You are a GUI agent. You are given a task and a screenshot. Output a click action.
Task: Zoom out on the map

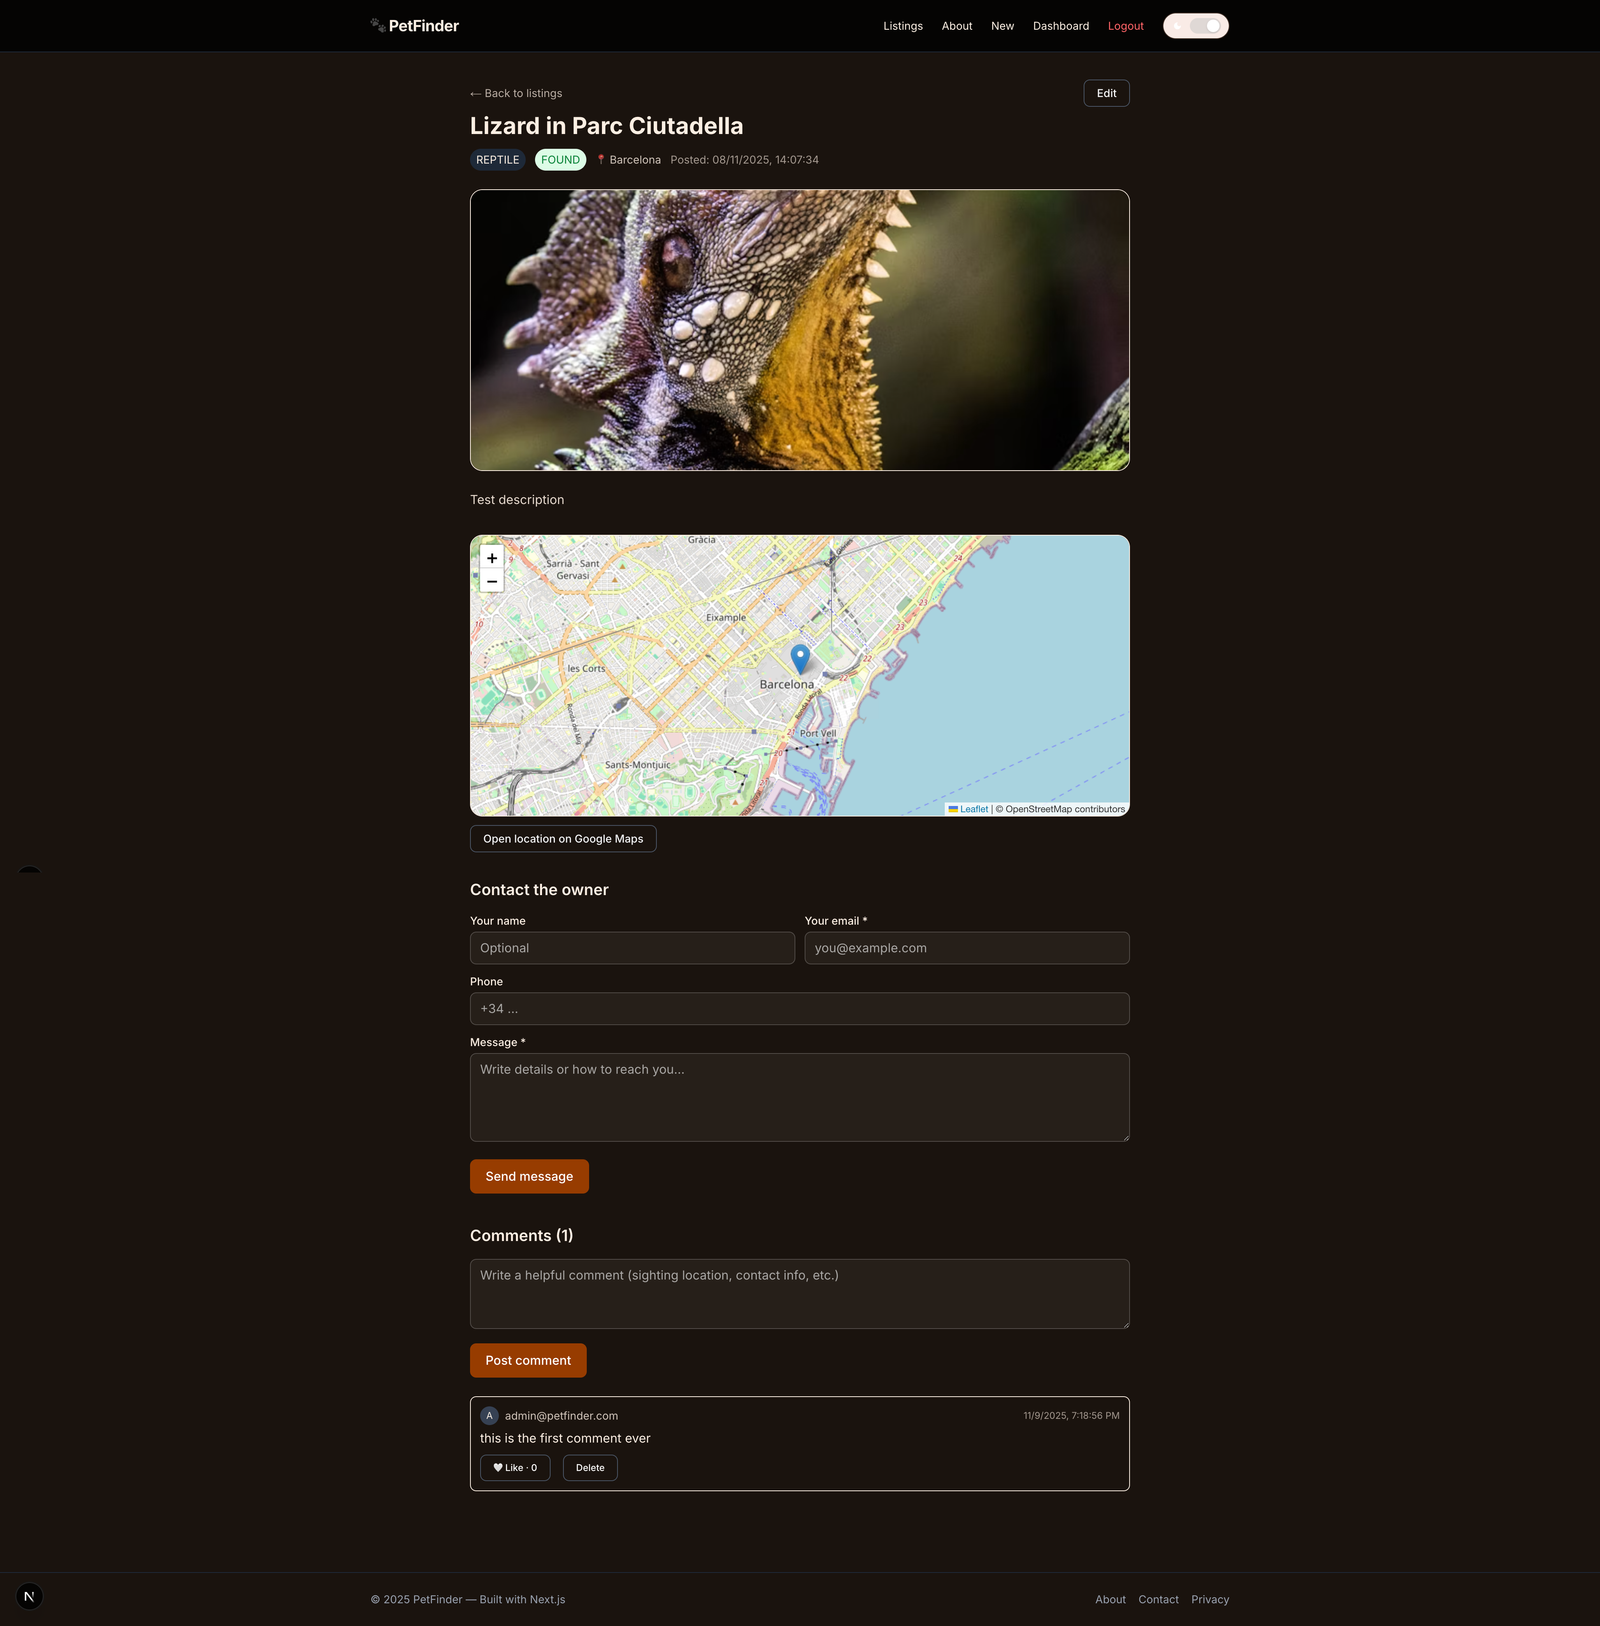tap(491, 581)
